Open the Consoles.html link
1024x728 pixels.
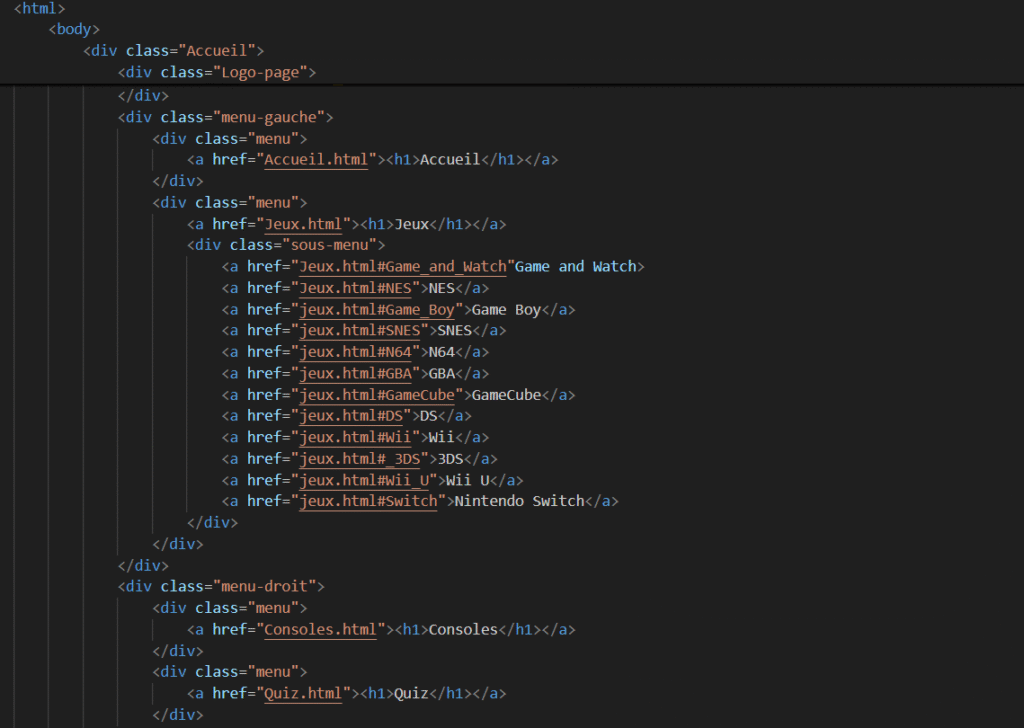325,629
